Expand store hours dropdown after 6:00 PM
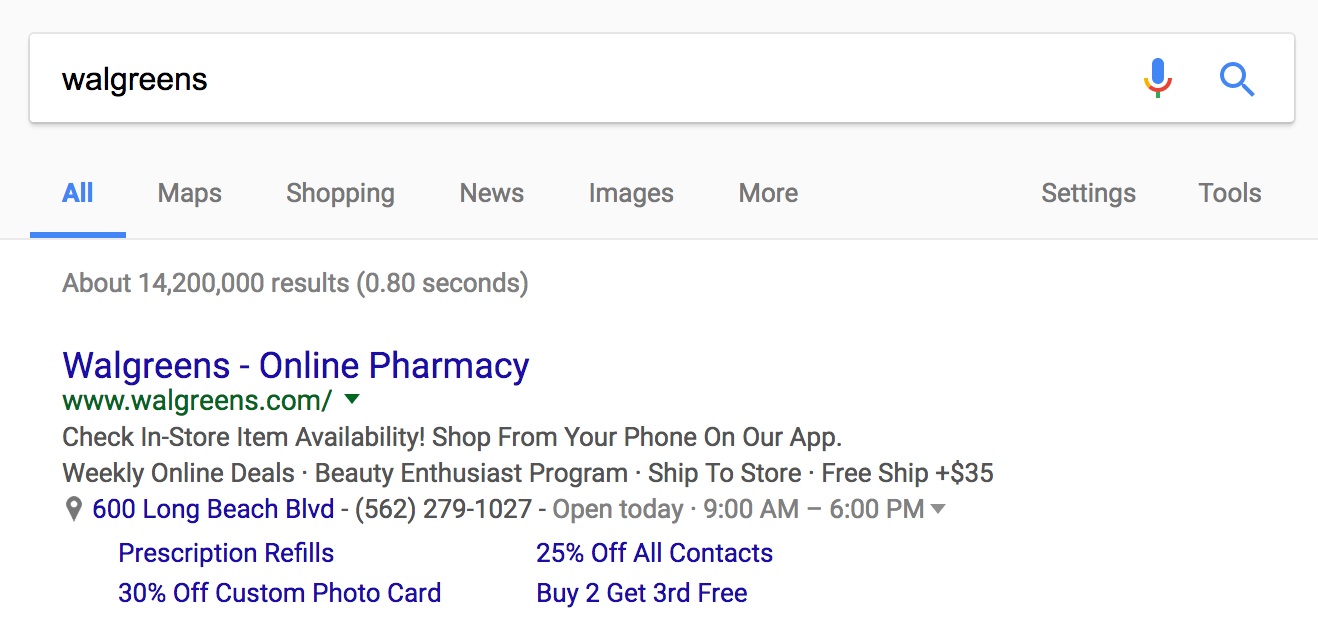This screenshot has height=638, width=1318. click(938, 509)
